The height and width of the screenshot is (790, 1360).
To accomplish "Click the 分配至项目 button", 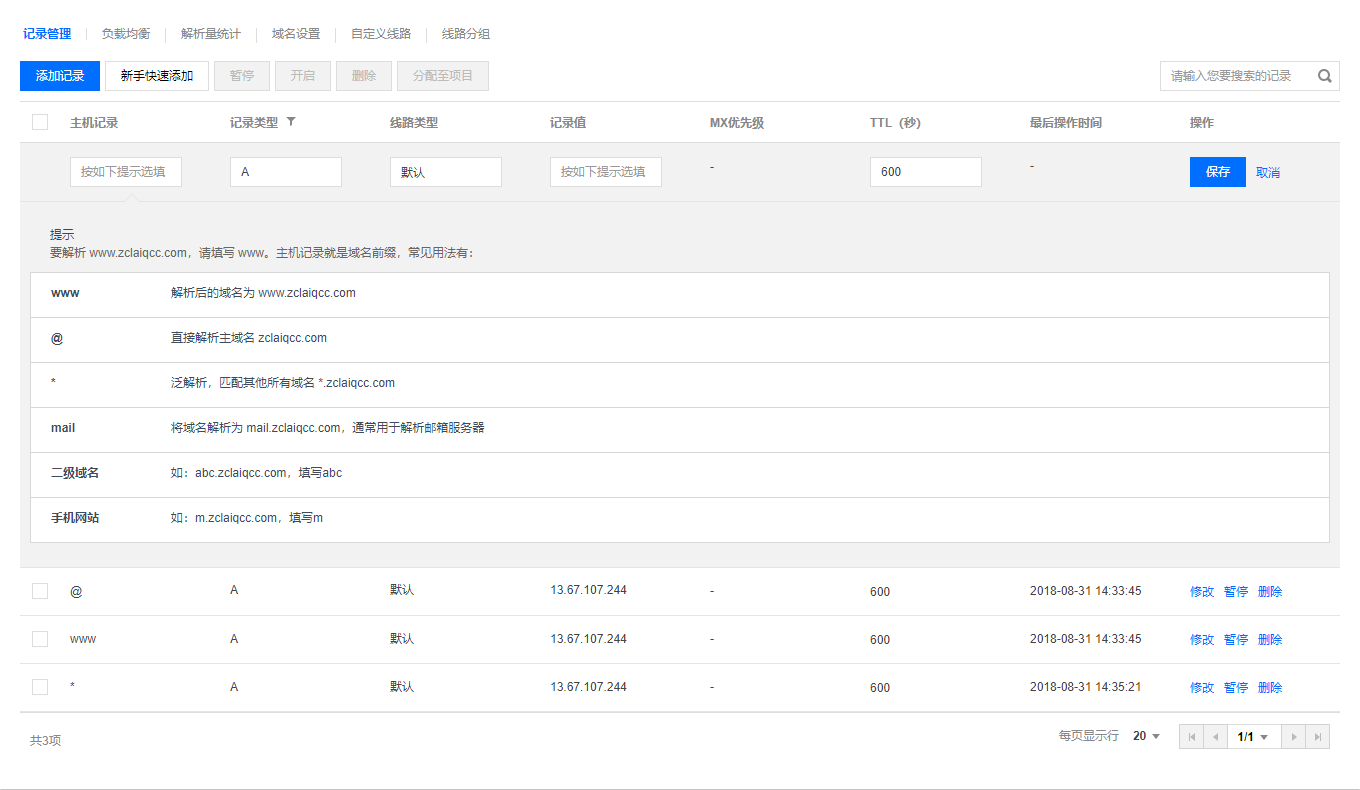I will tap(443, 76).
